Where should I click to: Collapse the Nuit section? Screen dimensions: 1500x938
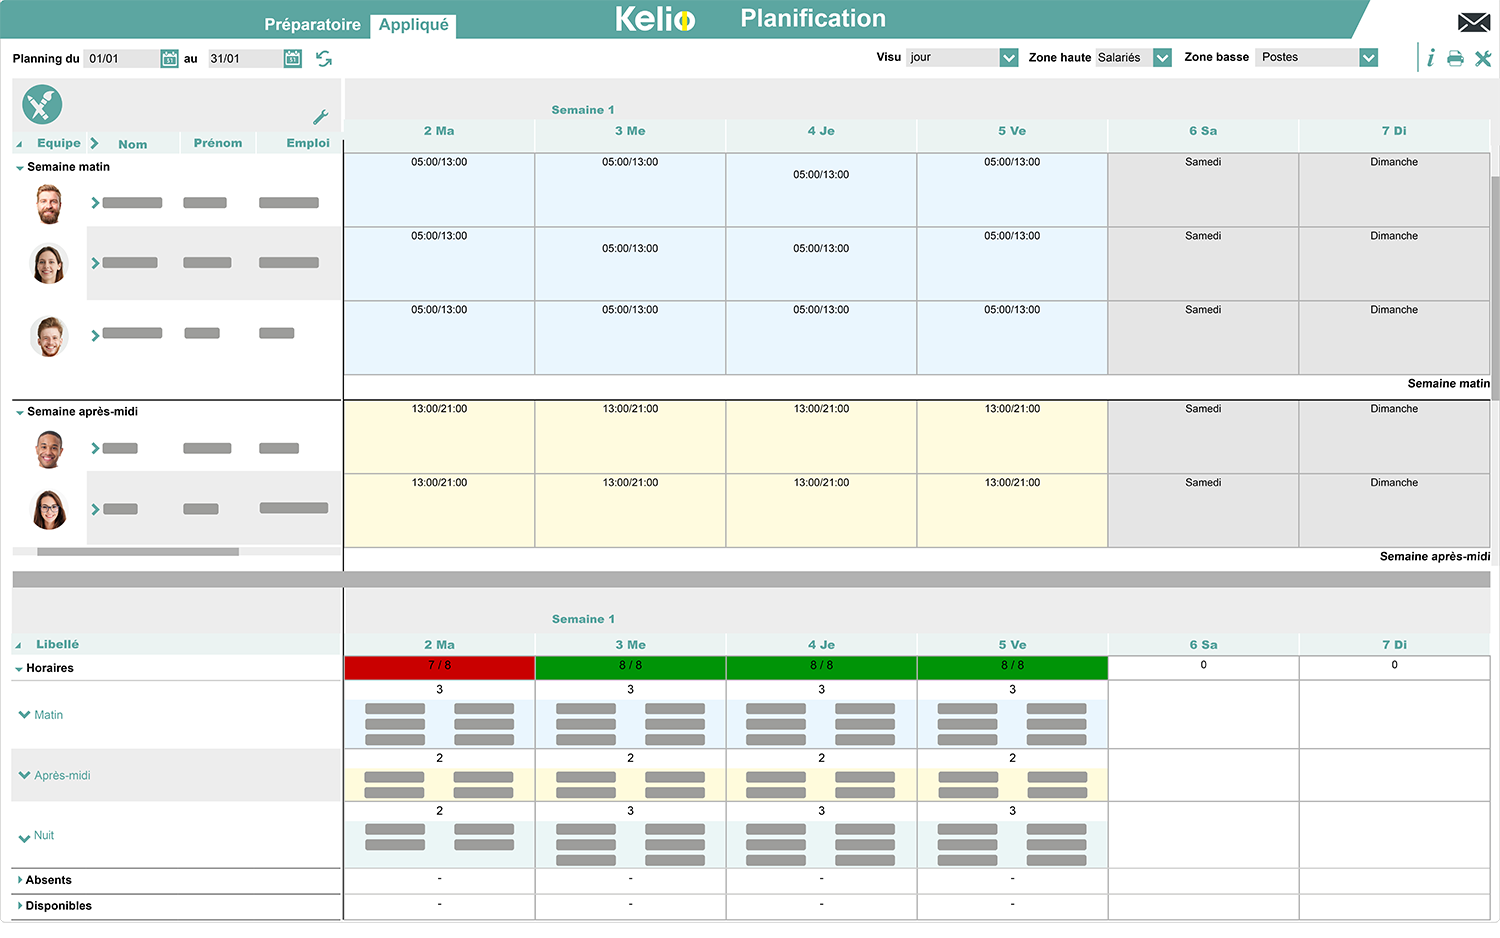pos(22,836)
